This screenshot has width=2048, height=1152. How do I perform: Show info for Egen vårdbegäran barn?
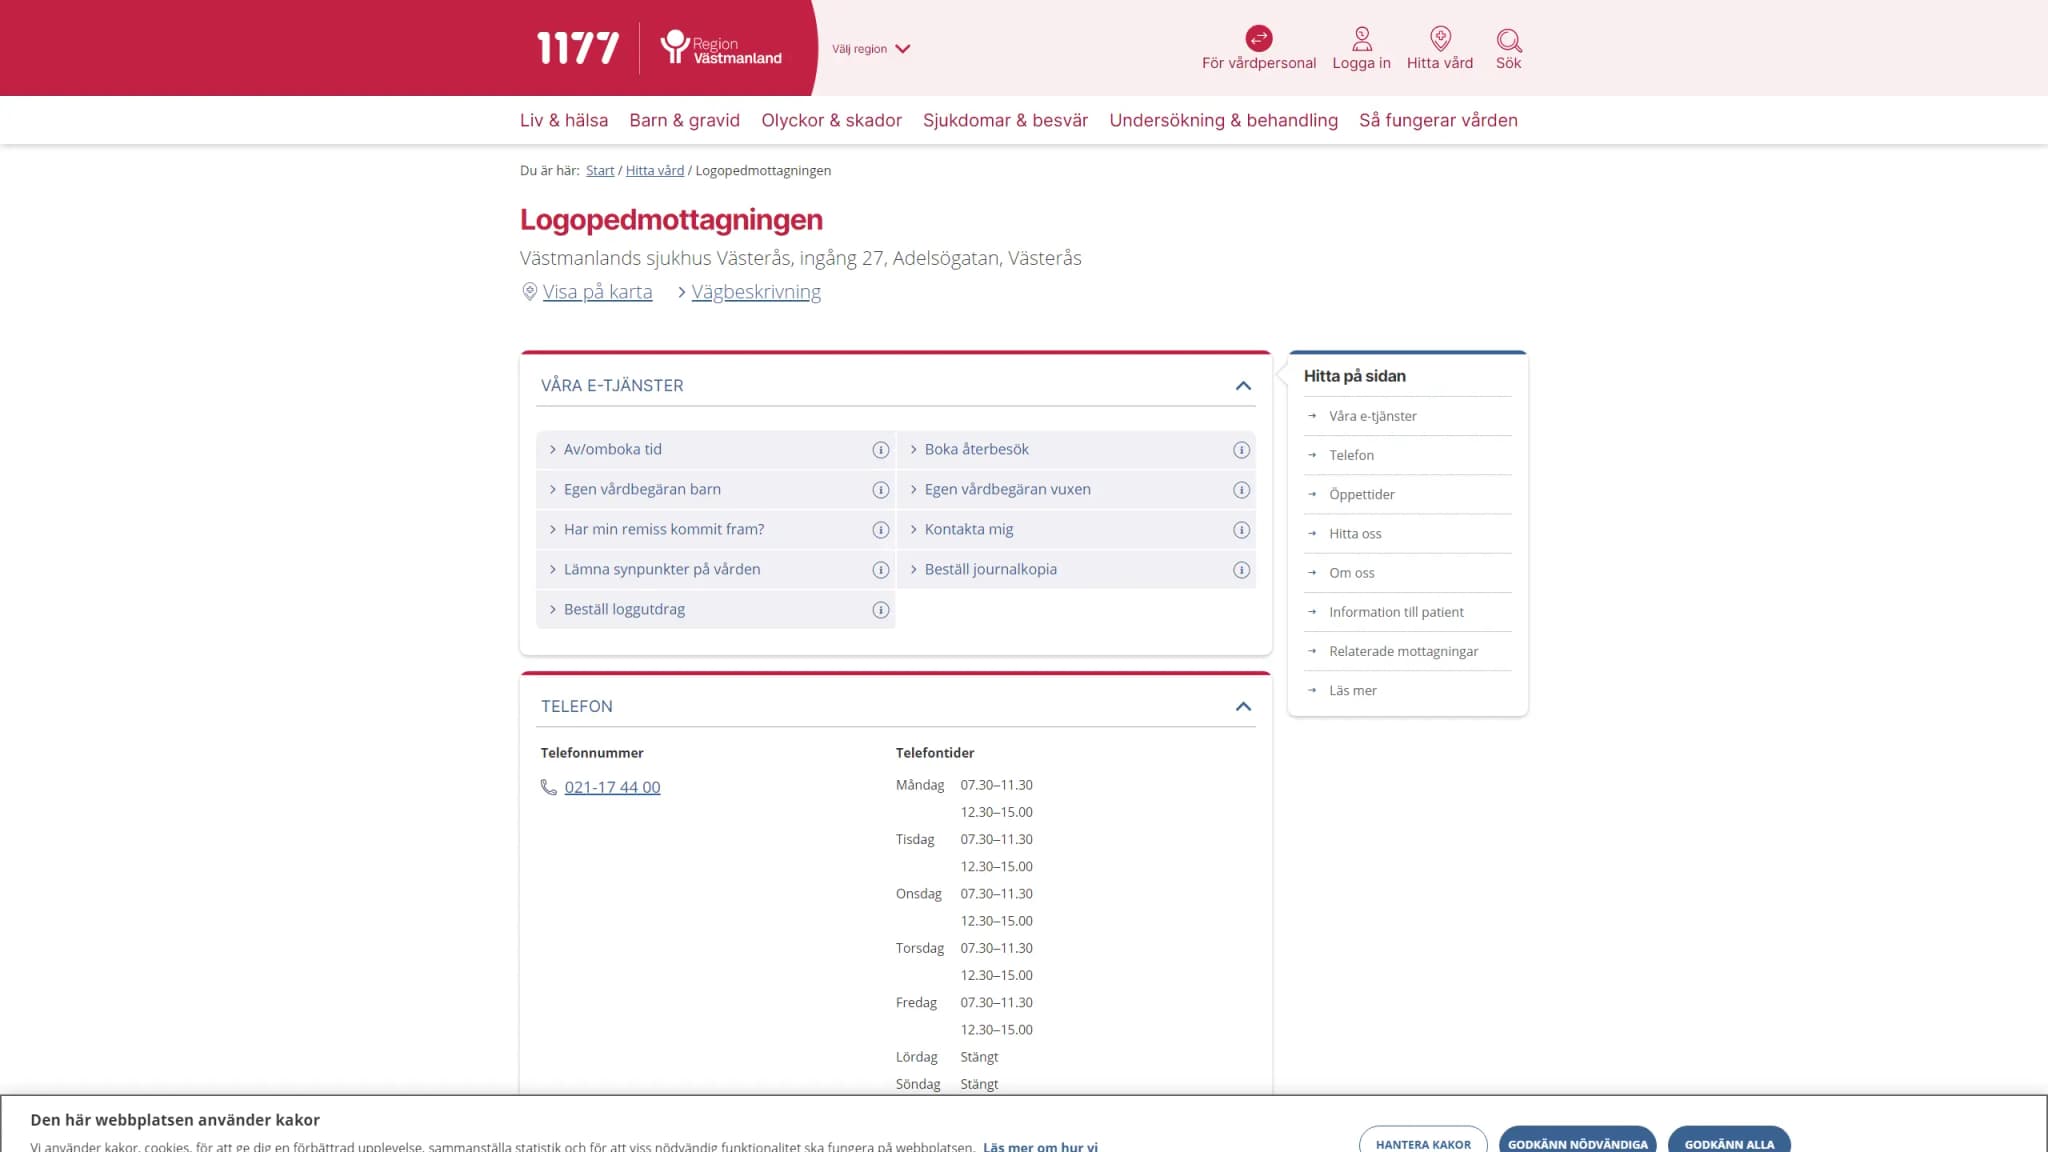(880, 490)
